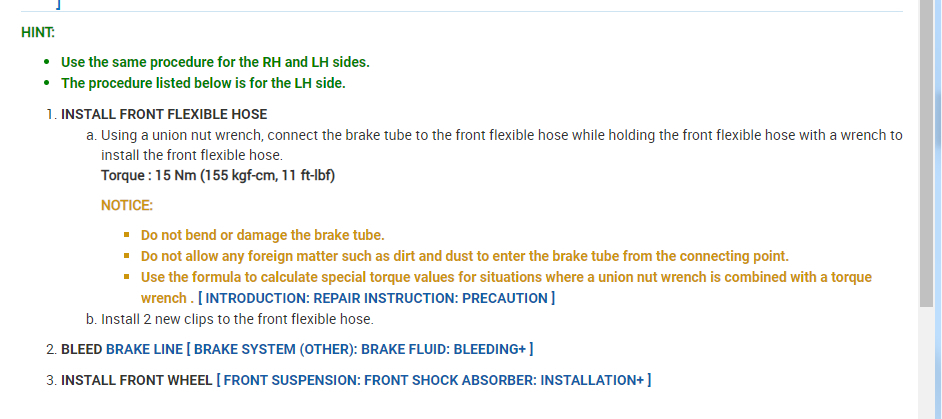Follow the BRAKE SYSTEM (OTHER): BRAKE FLUID: BLEEDING+ link

click(363, 349)
